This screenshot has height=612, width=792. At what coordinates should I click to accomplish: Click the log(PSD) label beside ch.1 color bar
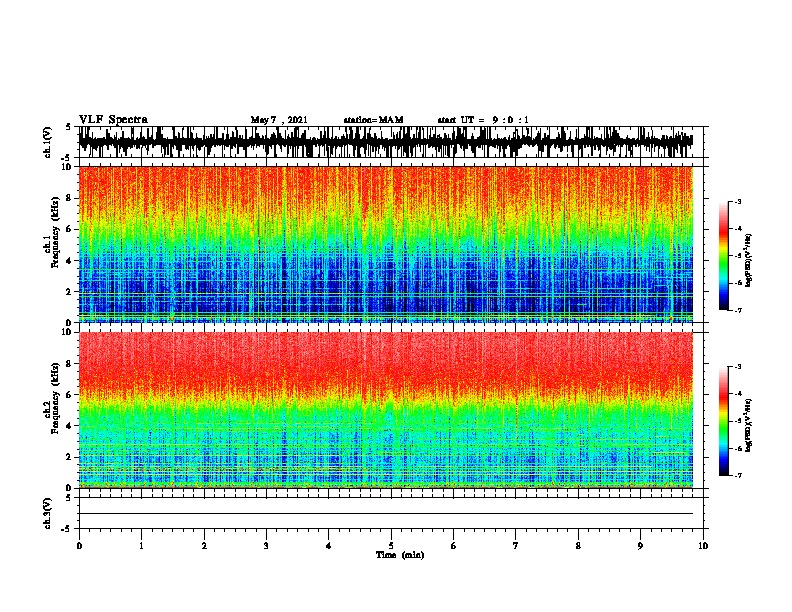[748, 260]
